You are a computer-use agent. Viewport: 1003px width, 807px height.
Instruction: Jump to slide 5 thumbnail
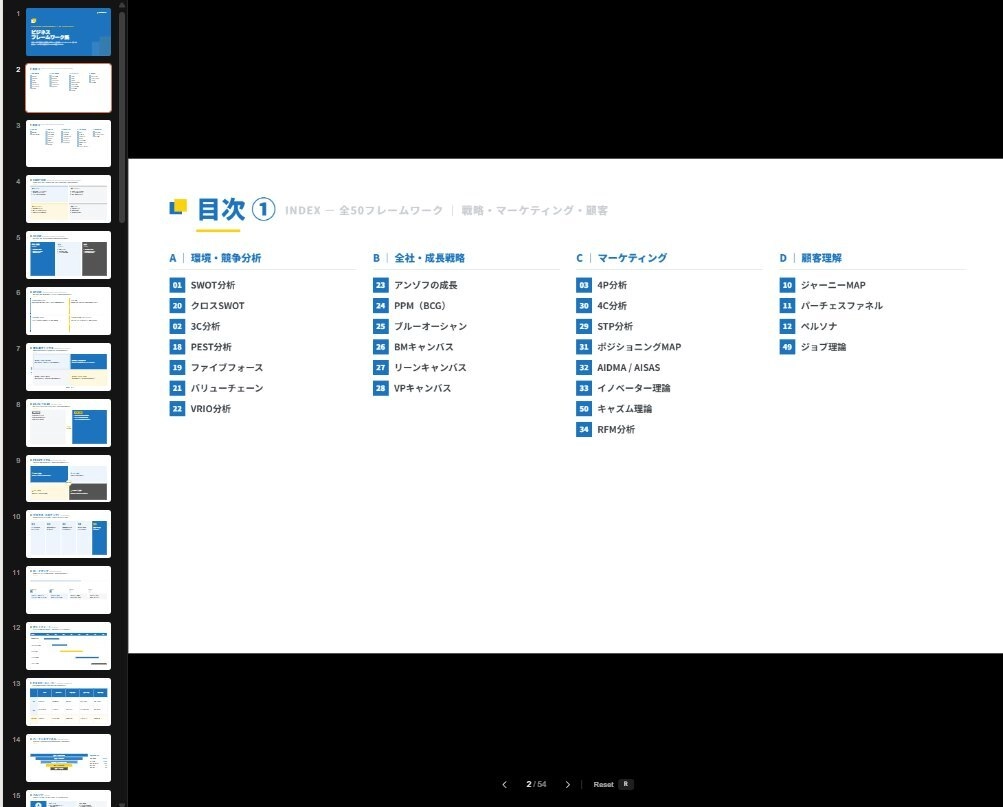click(x=68, y=255)
